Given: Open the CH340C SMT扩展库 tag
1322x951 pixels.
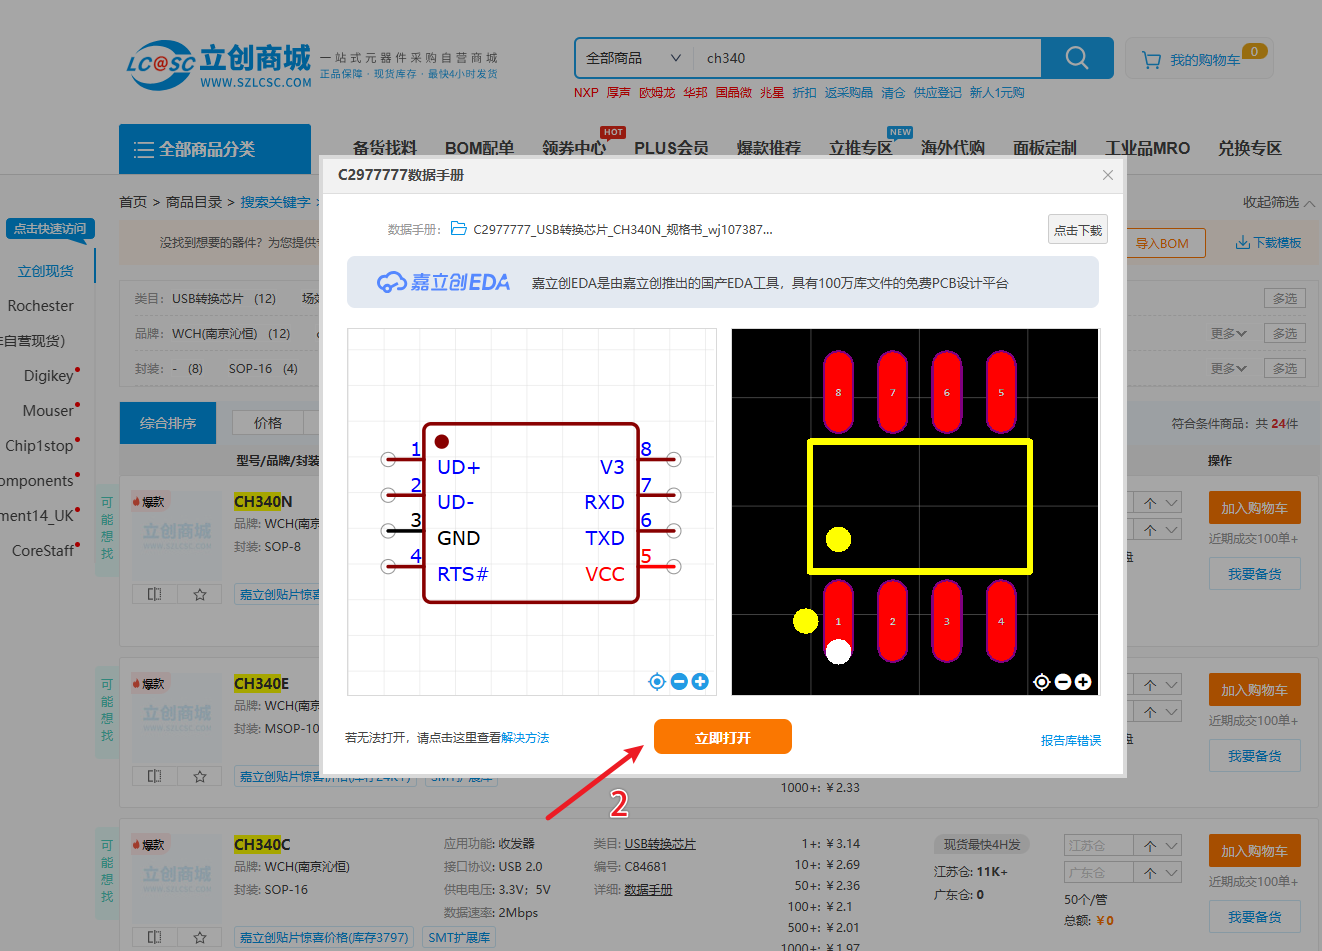Looking at the screenshot, I should pyautogui.click(x=460, y=938).
